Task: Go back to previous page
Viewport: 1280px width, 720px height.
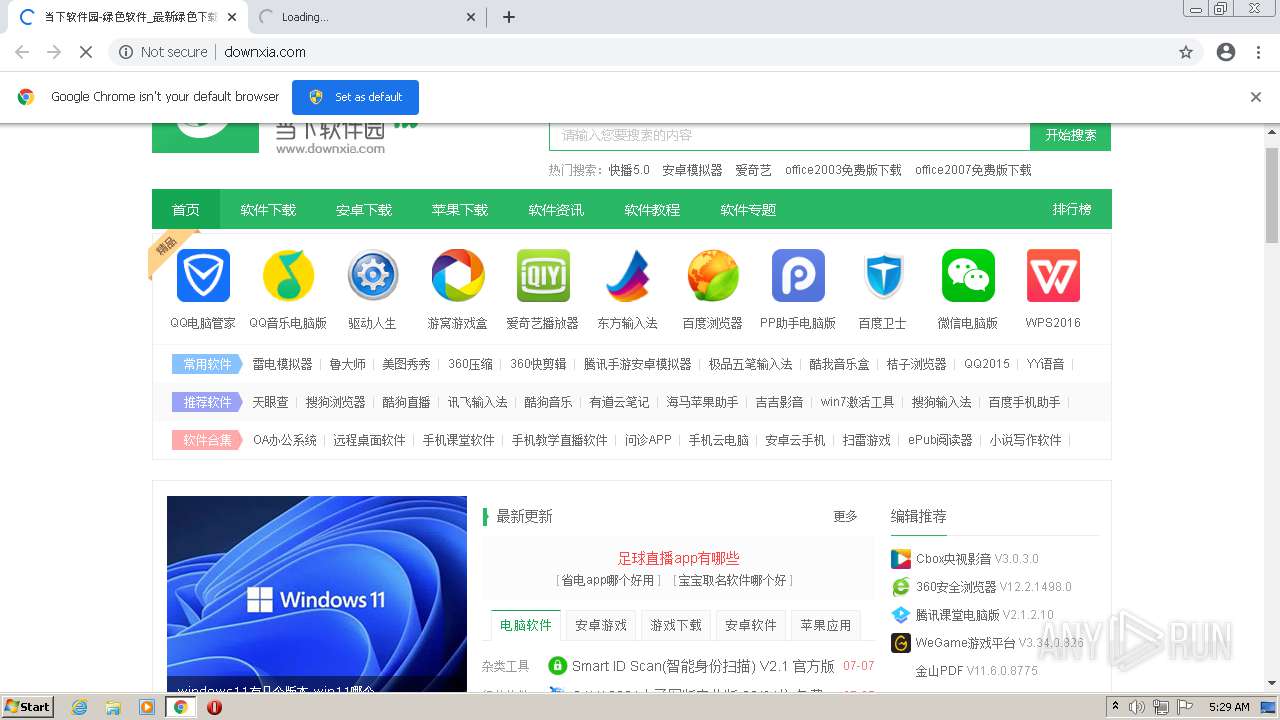Action: [x=22, y=52]
